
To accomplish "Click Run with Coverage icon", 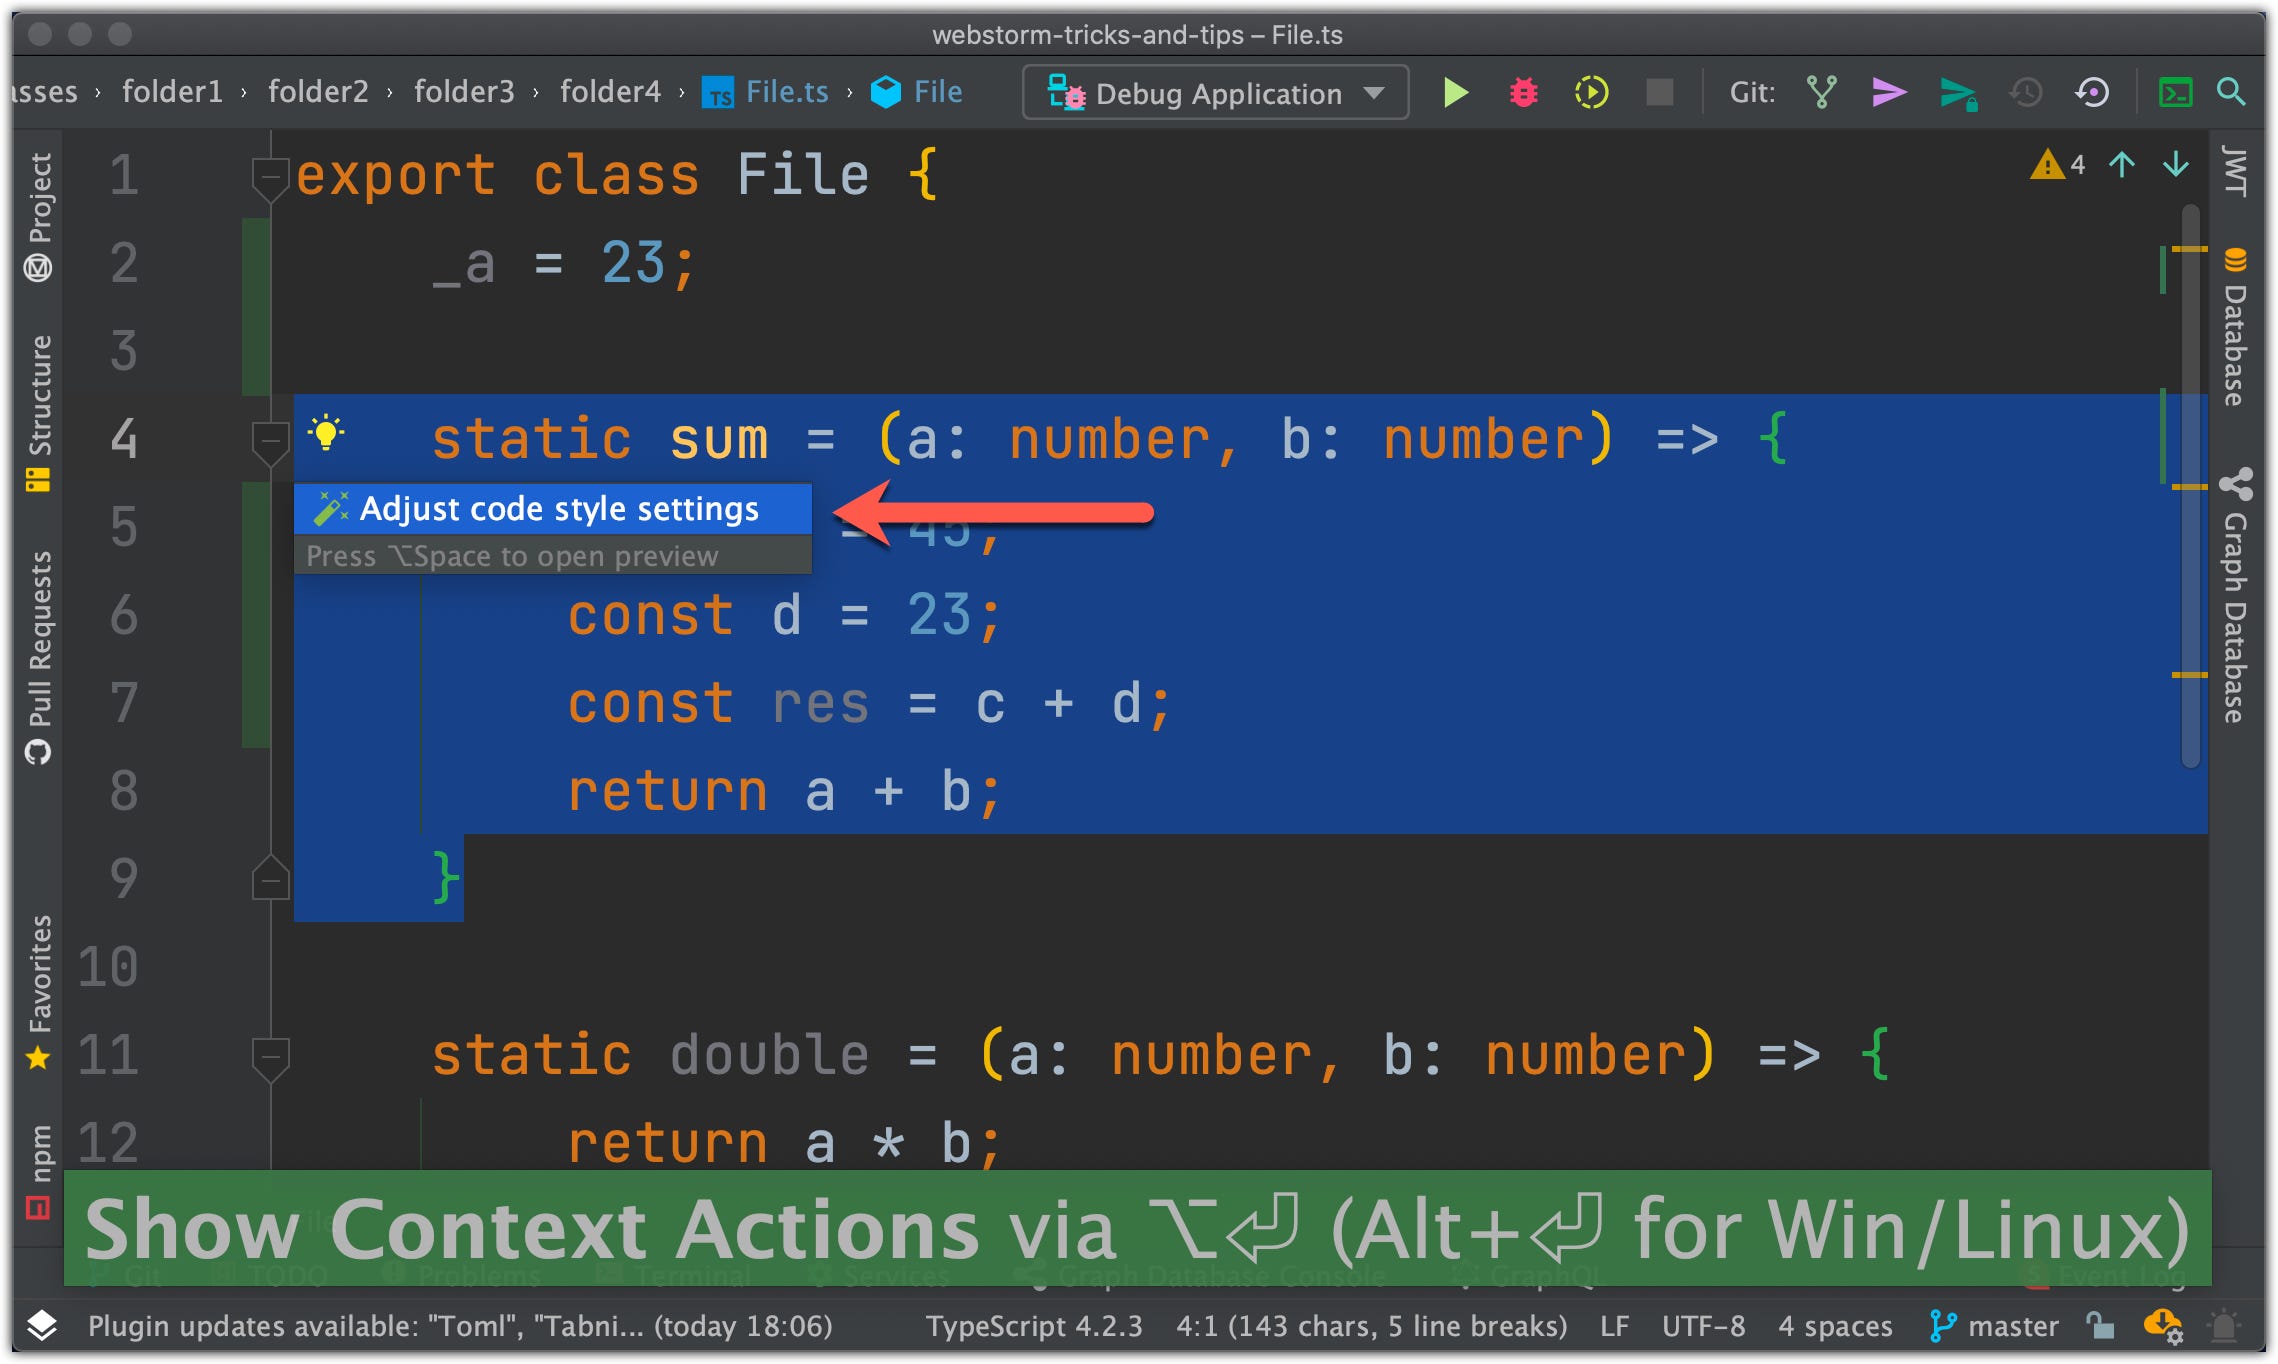I will pyautogui.click(x=1591, y=93).
